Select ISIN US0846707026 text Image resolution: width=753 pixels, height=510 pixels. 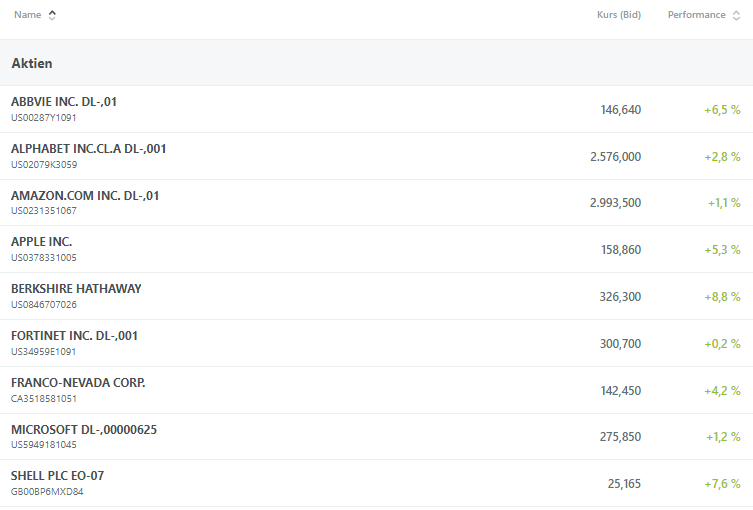[44, 305]
